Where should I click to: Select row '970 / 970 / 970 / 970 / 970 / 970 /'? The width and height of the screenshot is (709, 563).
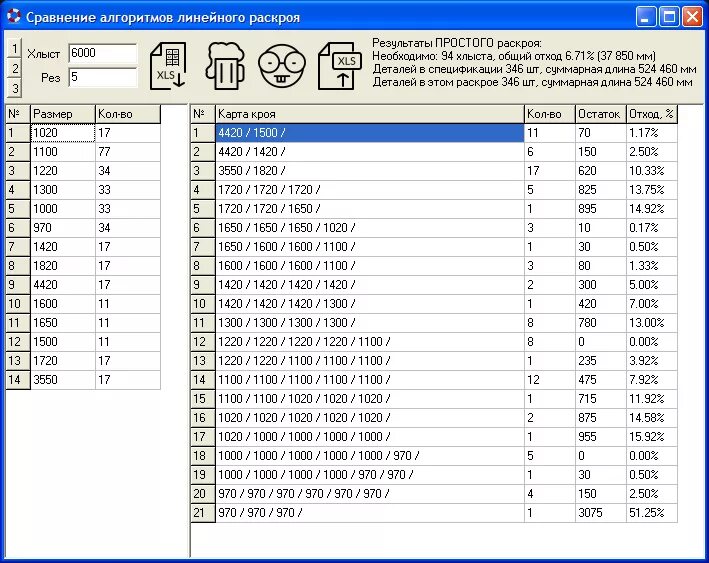click(370, 494)
